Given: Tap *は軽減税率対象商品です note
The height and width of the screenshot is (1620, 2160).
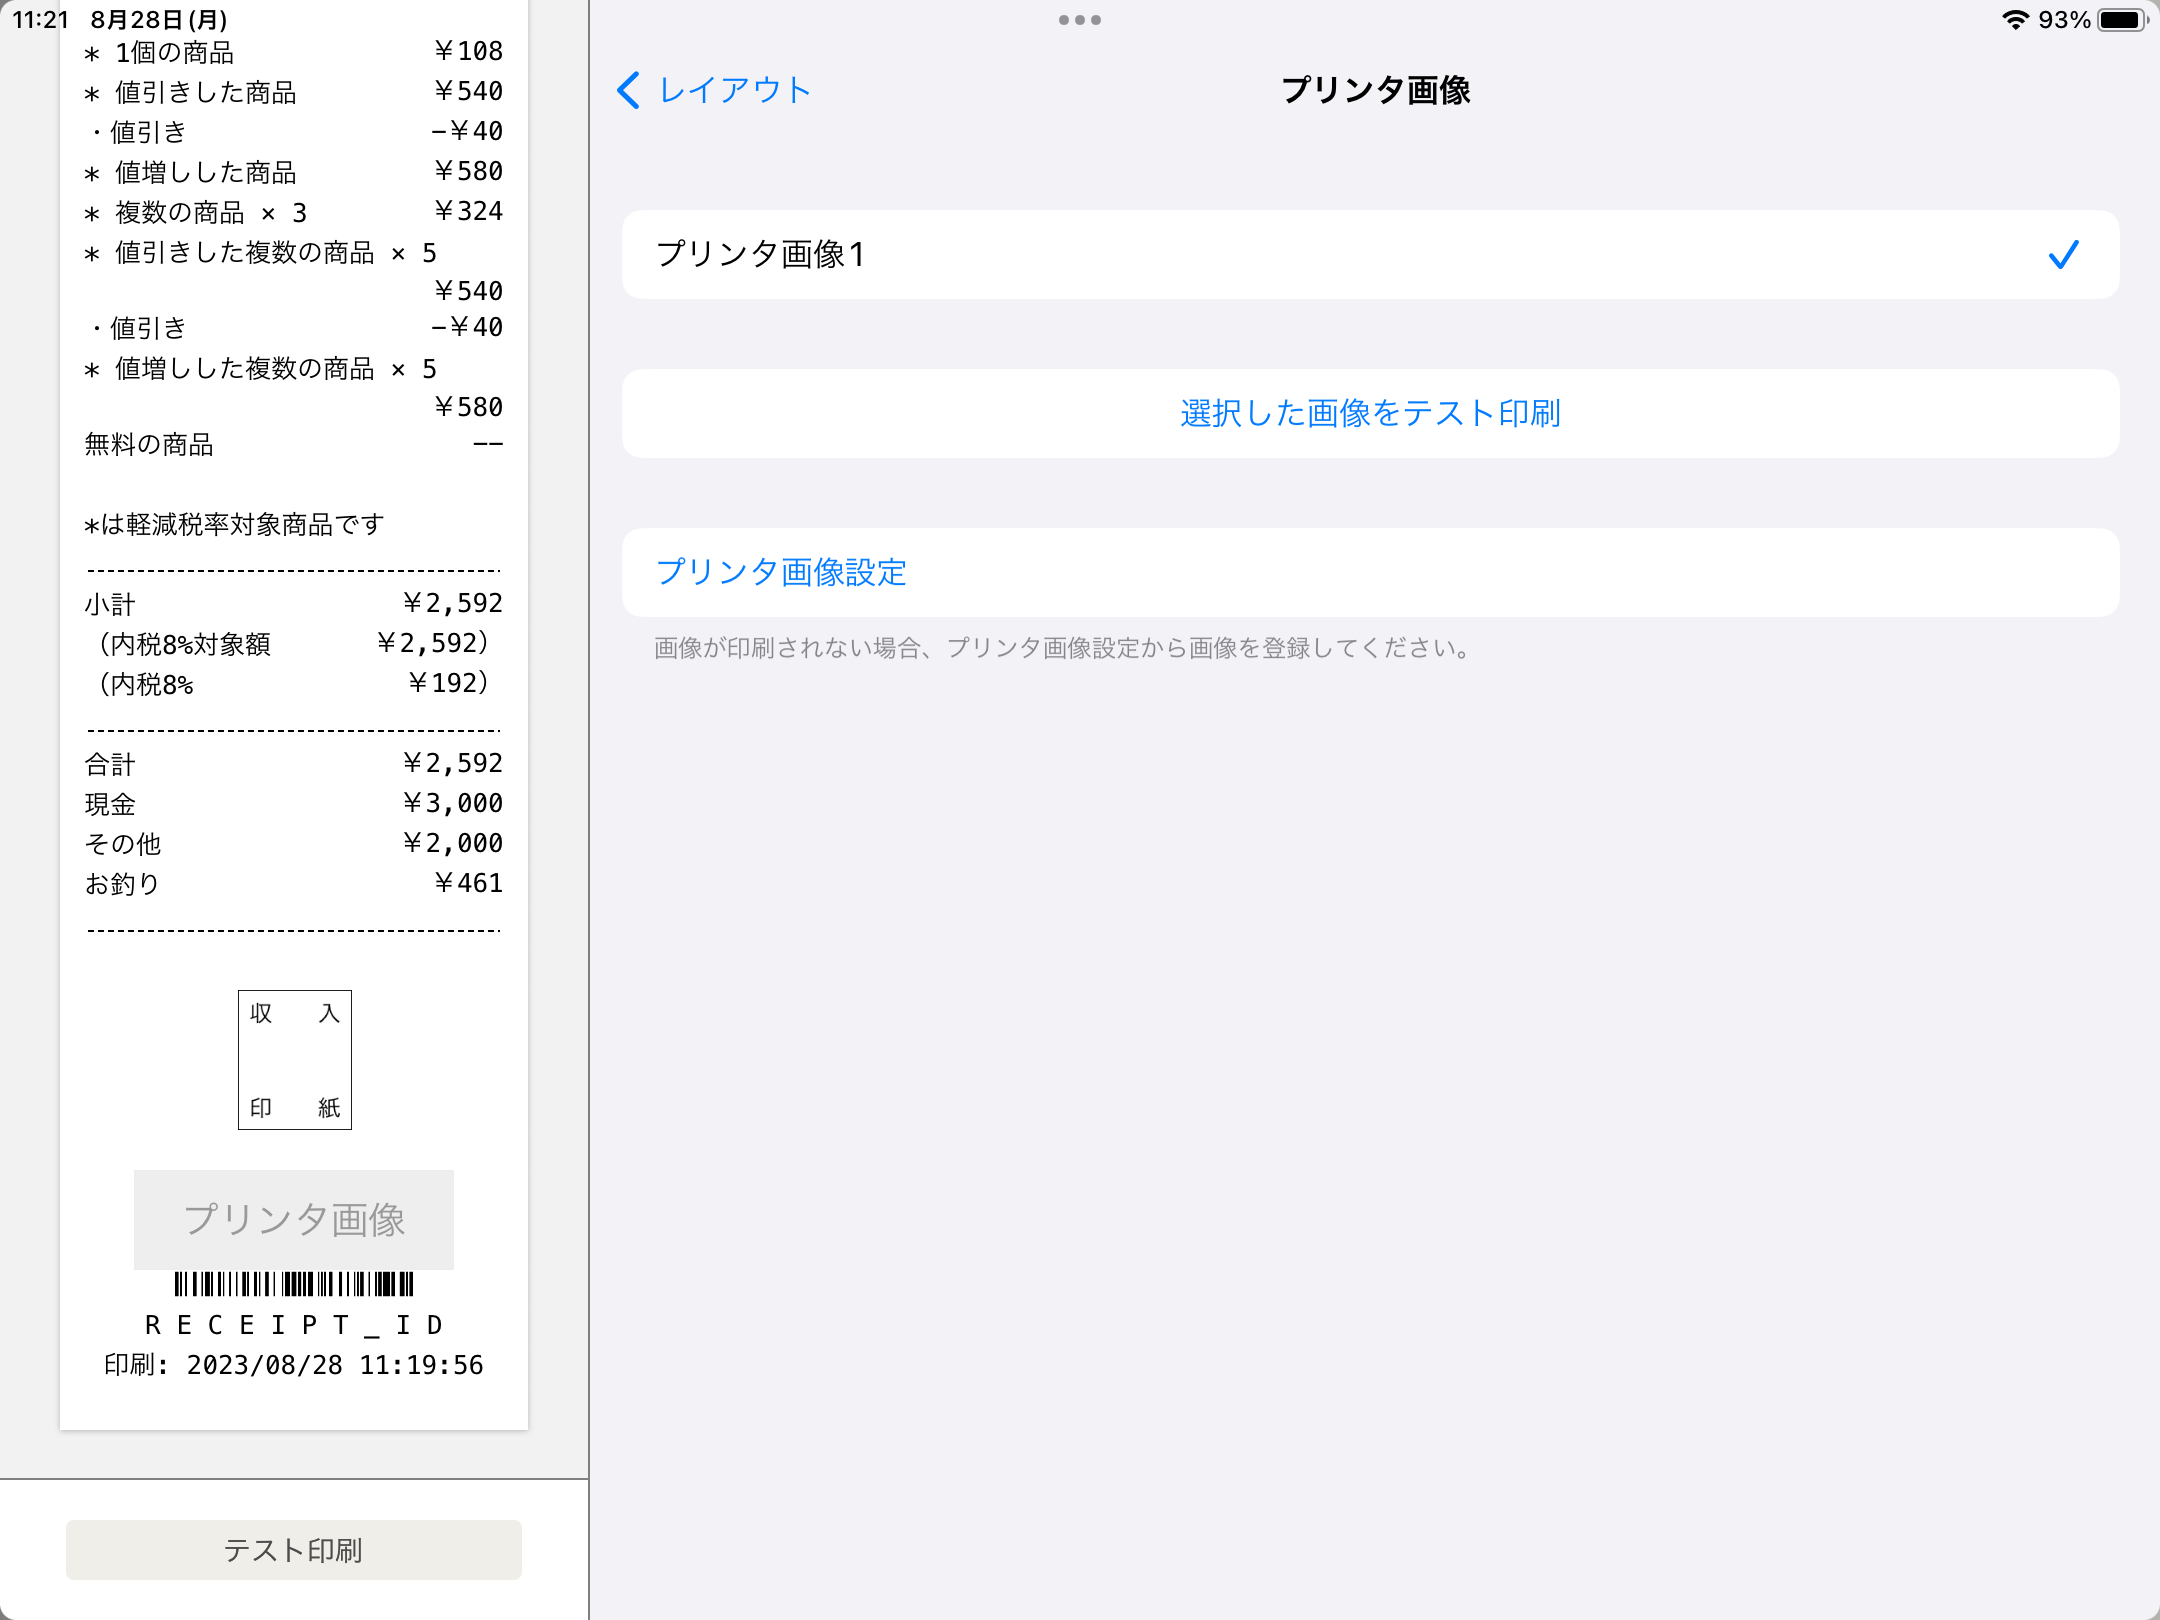Looking at the screenshot, I should (234, 525).
